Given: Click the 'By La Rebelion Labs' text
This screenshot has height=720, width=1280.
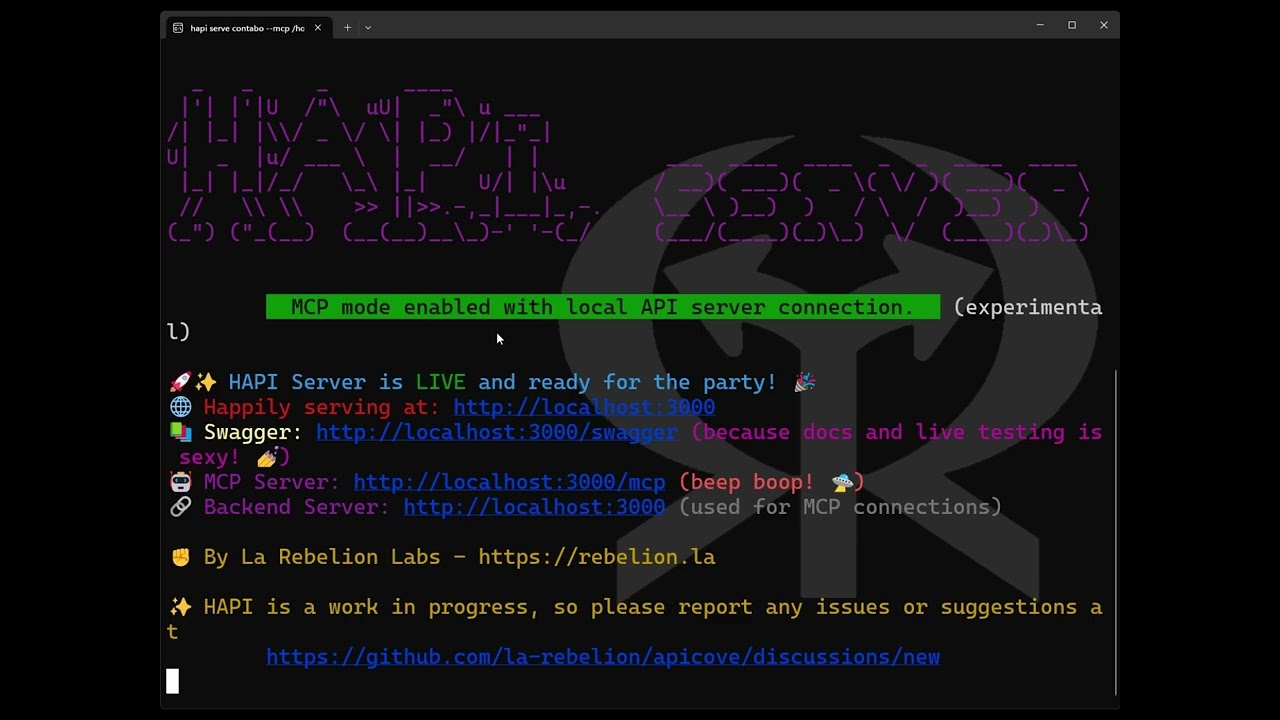Looking at the screenshot, I should pos(322,557).
